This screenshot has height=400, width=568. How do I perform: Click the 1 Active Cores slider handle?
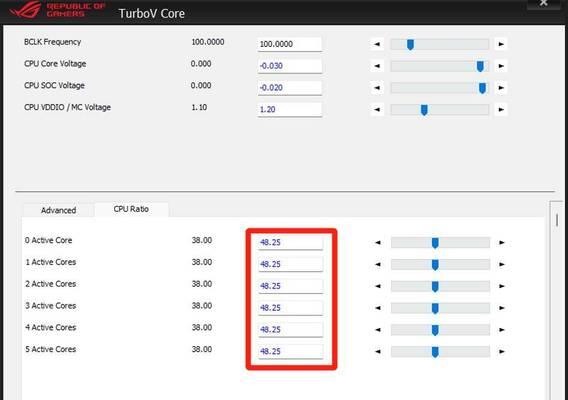[435, 264]
